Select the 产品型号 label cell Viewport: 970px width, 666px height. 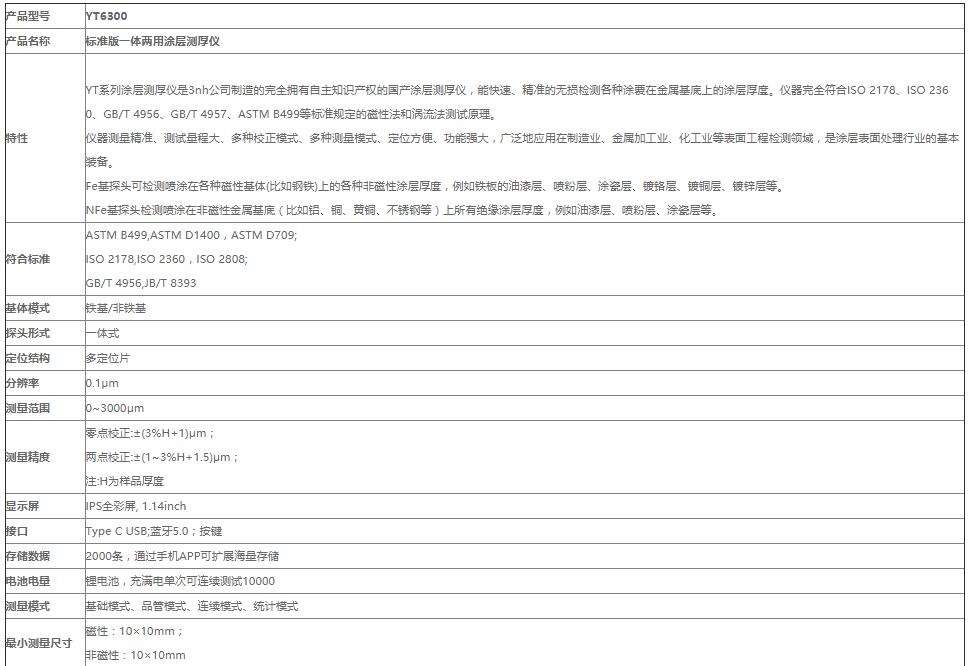(x=28, y=16)
